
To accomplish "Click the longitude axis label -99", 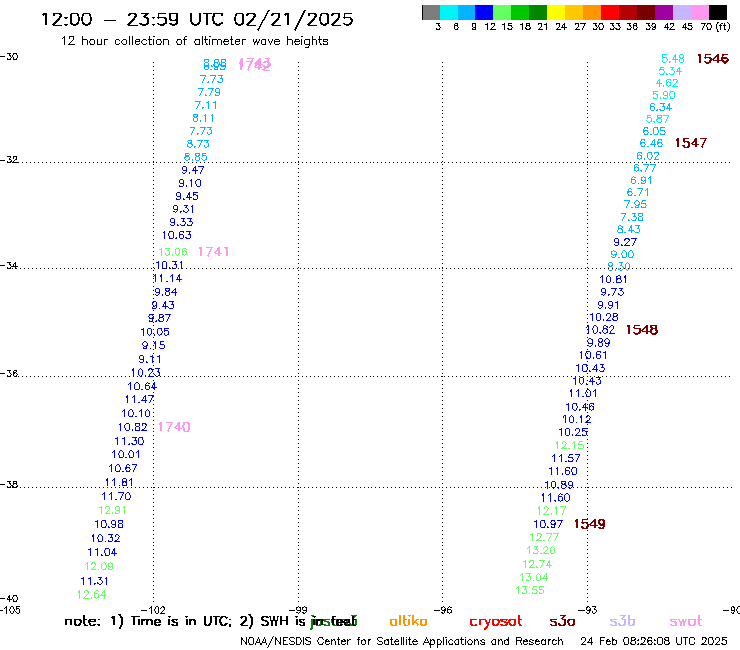I will click(x=298, y=610).
